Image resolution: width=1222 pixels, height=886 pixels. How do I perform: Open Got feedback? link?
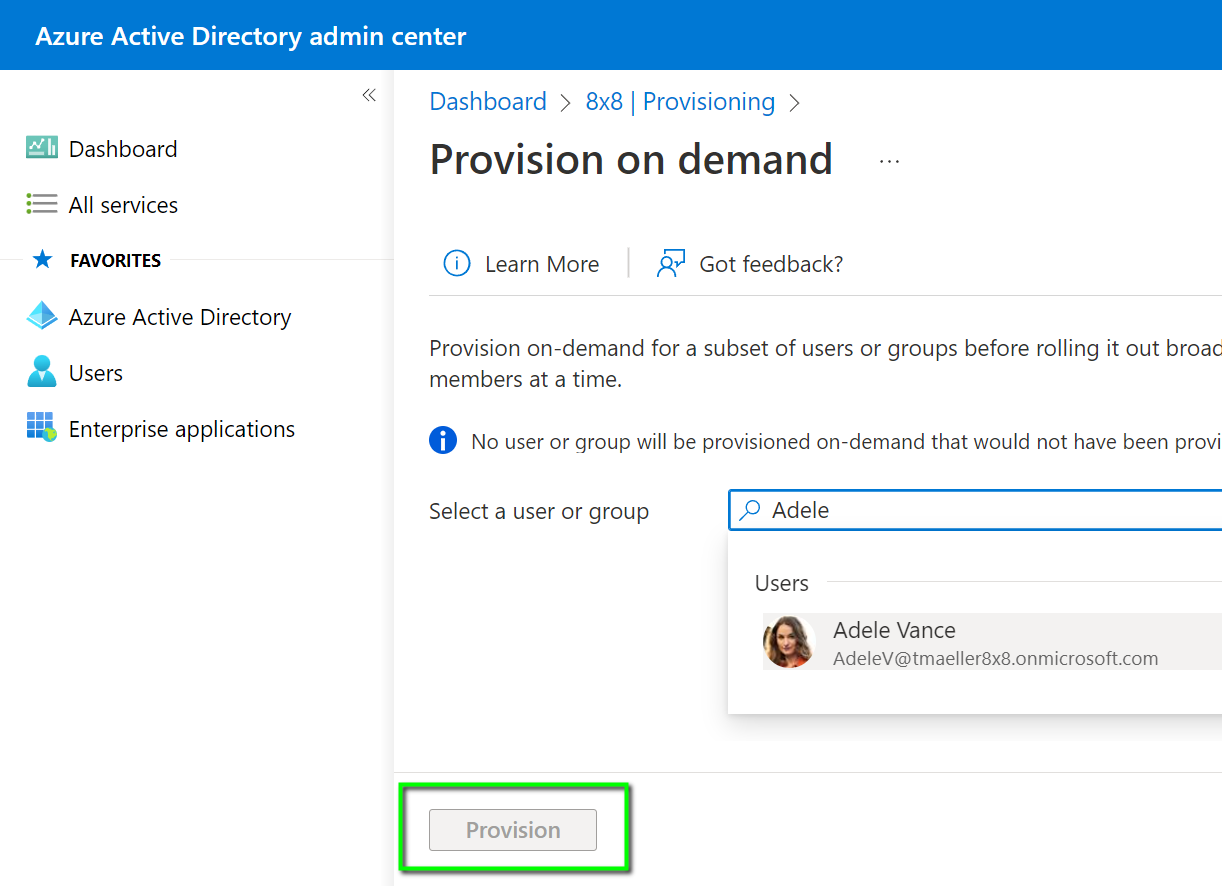771,264
